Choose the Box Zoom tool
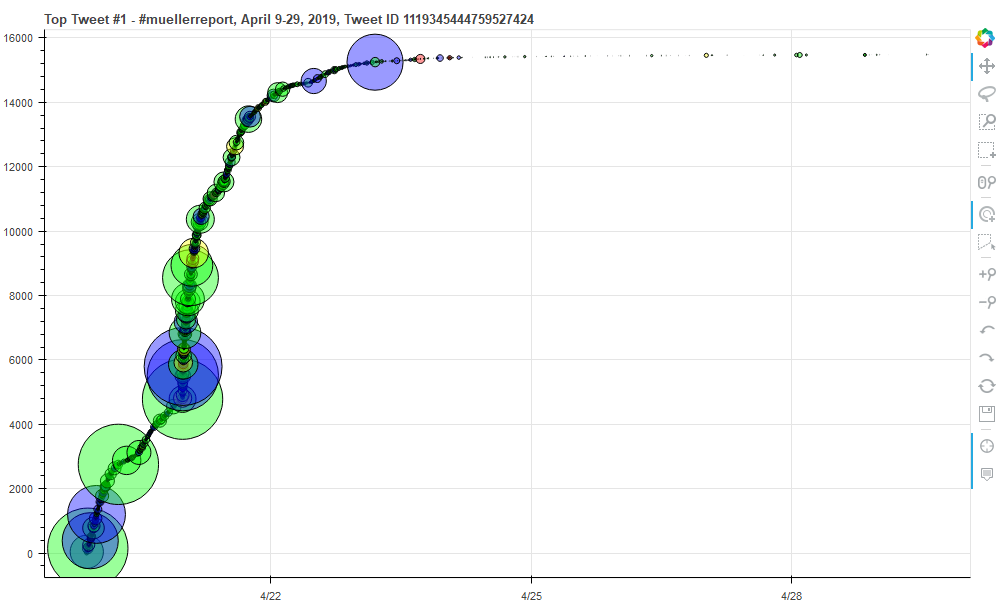This screenshot has height=600, width=1000. pyautogui.click(x=986, y=122)
